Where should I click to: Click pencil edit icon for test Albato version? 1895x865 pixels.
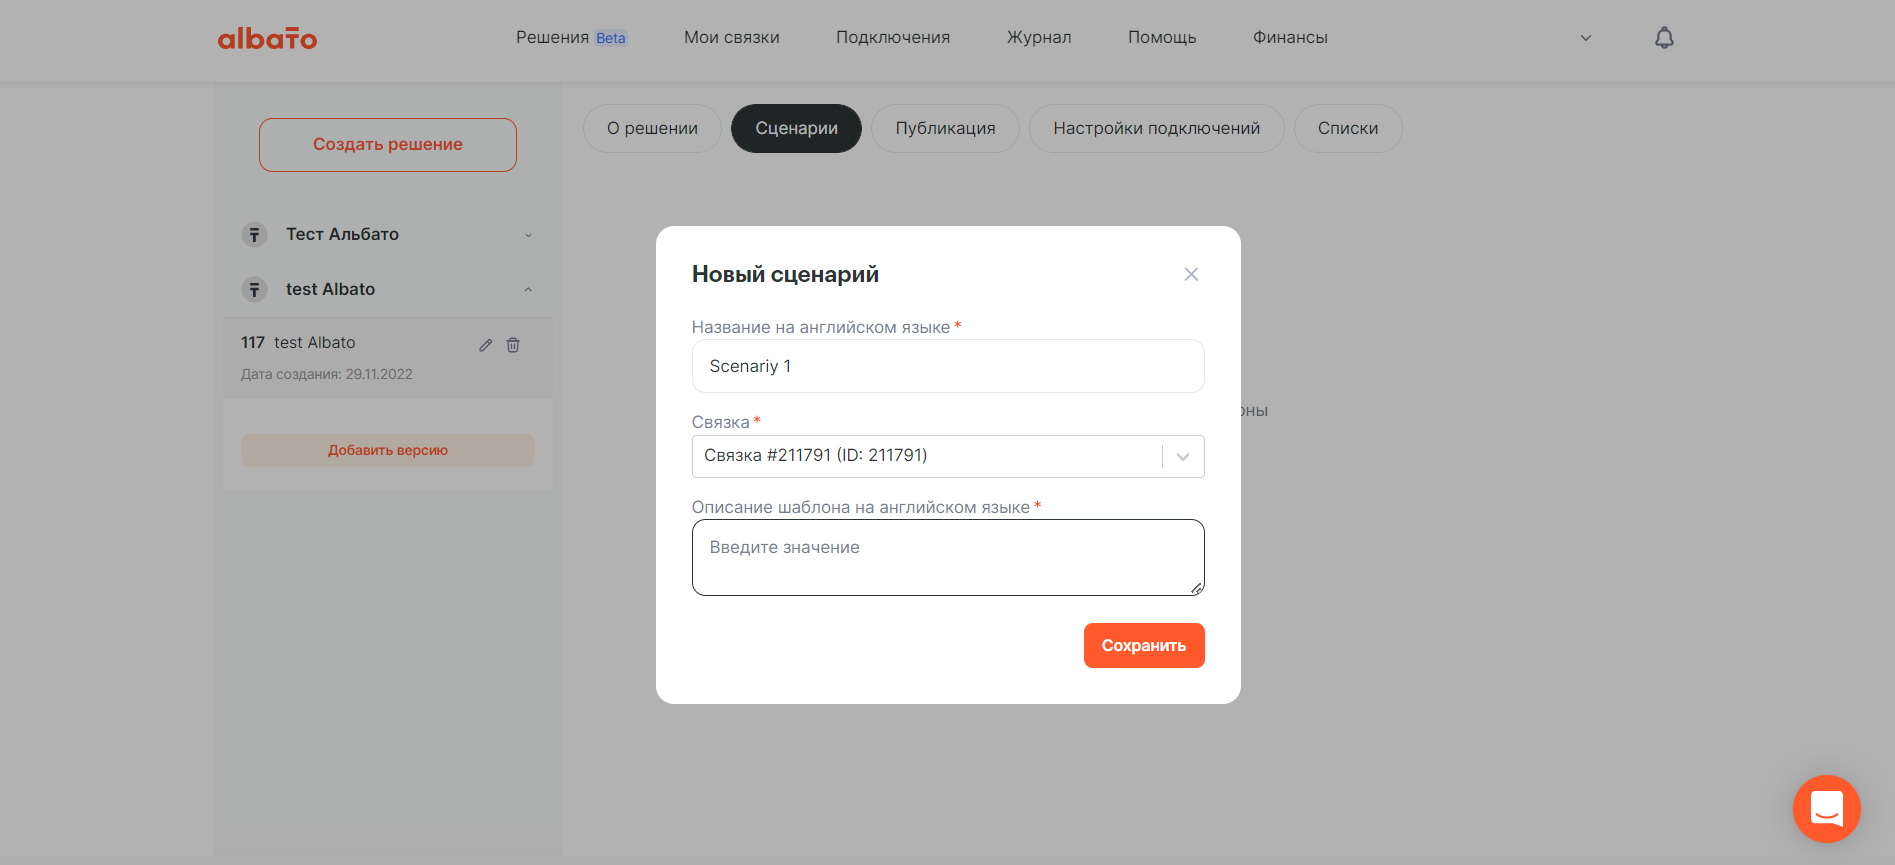click(485, 345)
